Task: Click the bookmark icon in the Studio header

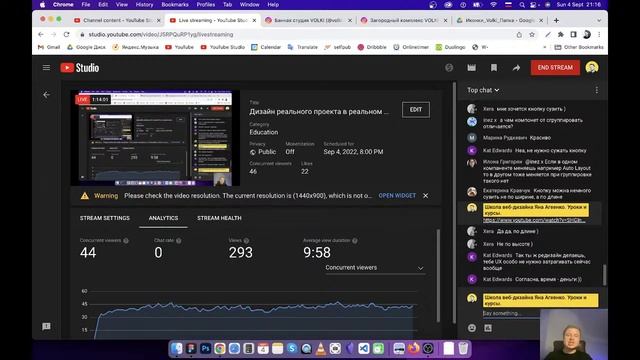Action: tap(494, 68)
